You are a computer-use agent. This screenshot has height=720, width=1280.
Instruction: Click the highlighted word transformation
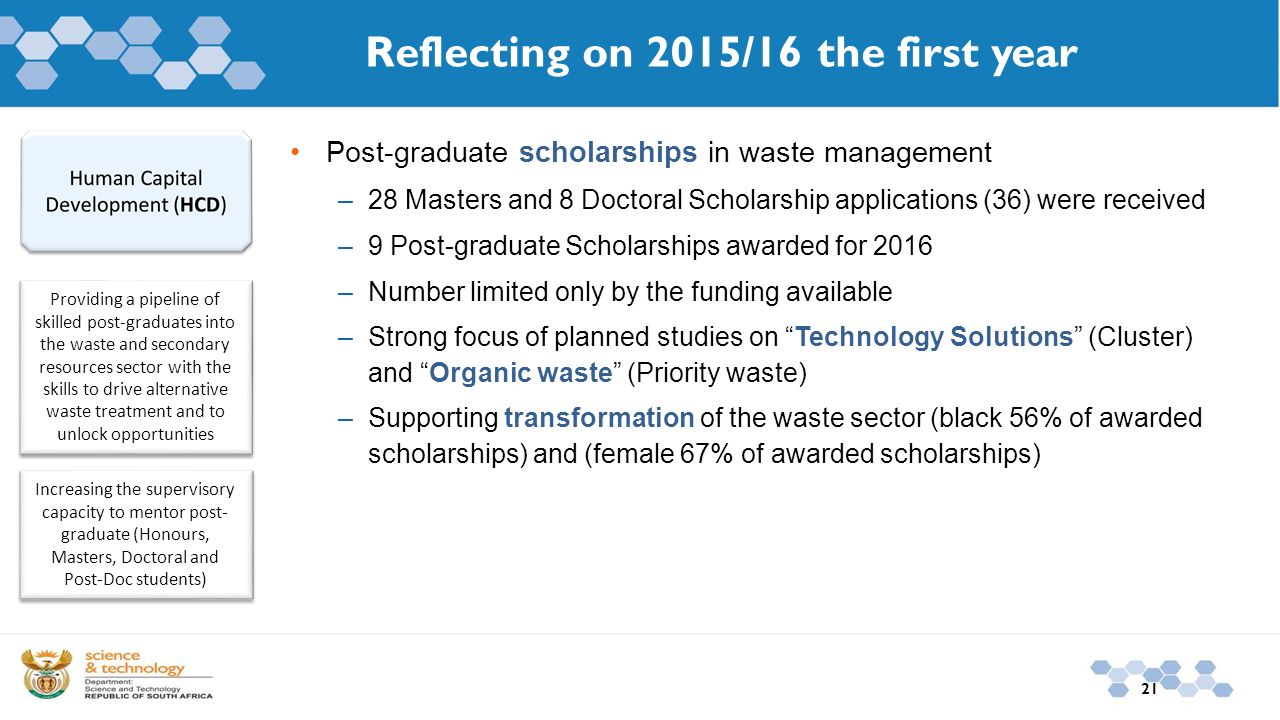(x=599, y=418)
